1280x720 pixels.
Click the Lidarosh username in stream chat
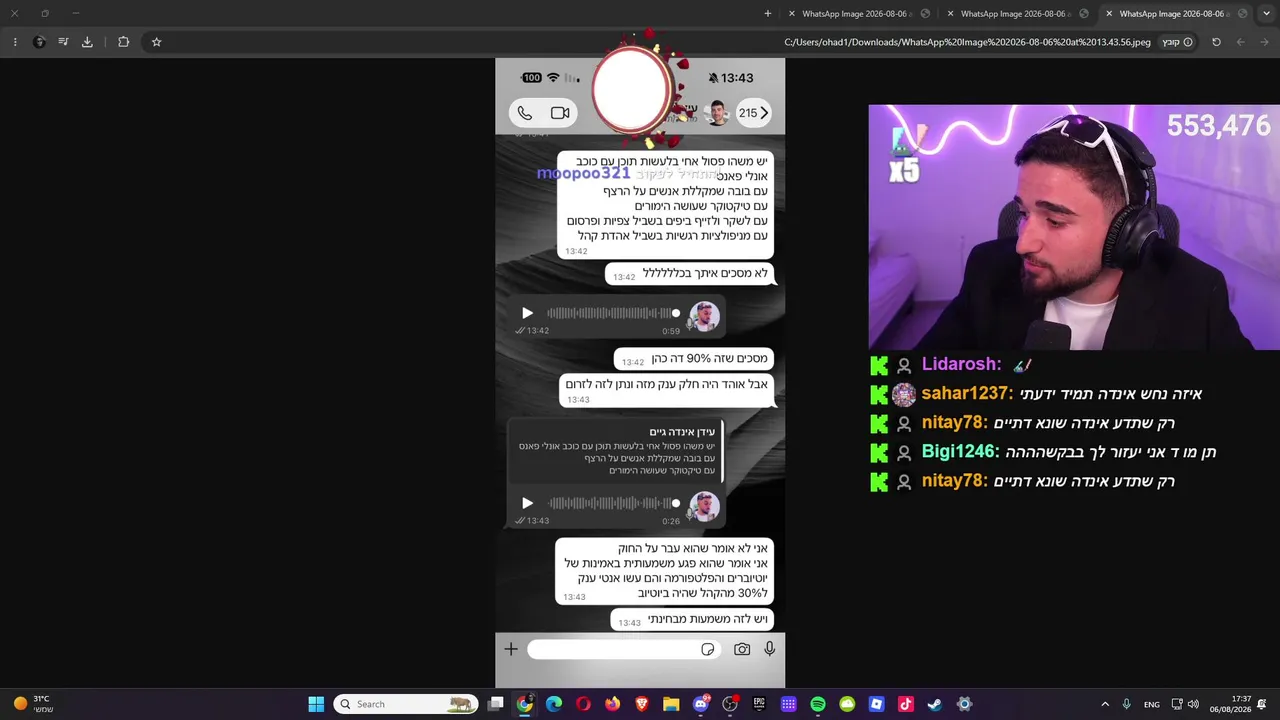(961, 365)
